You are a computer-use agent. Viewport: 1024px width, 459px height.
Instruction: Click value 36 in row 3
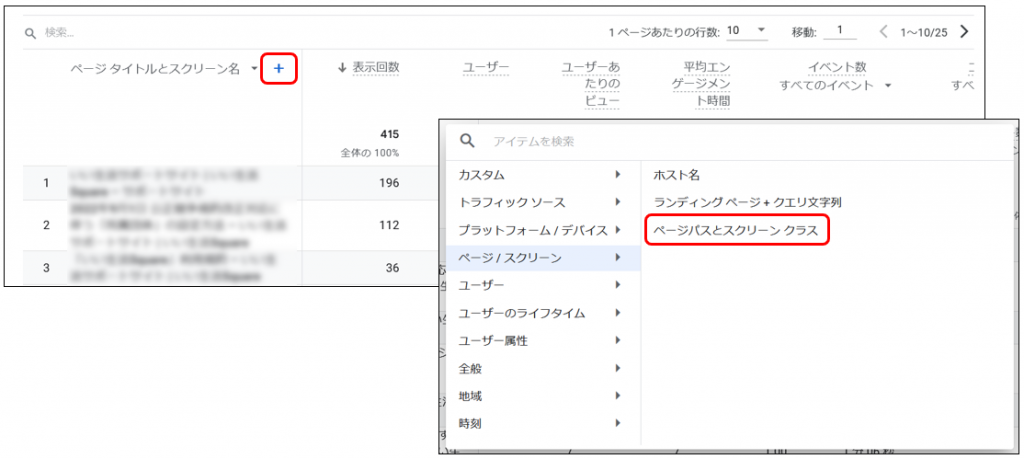pyautogui.click(x=392, y=268)
